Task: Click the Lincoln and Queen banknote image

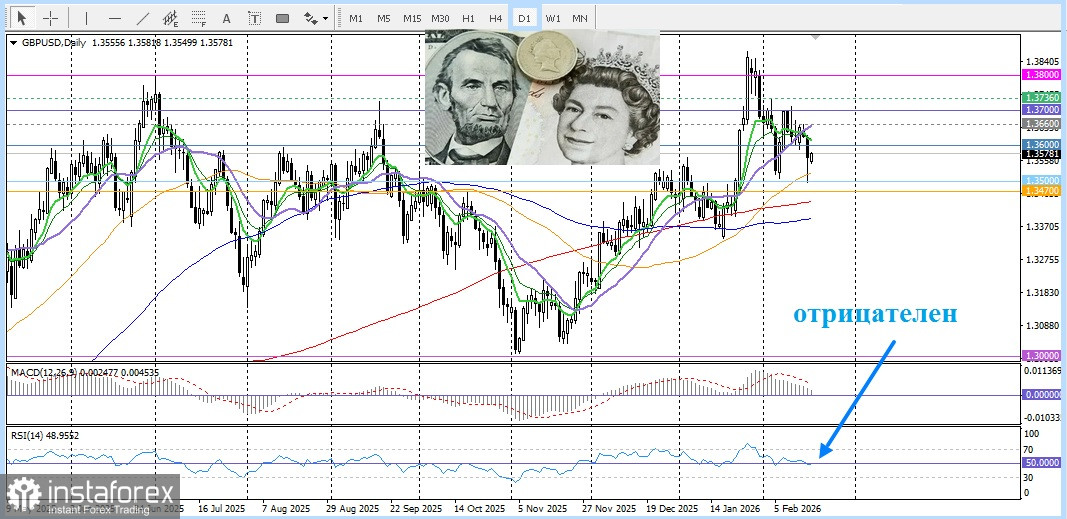Action: (x=542, y=97)
